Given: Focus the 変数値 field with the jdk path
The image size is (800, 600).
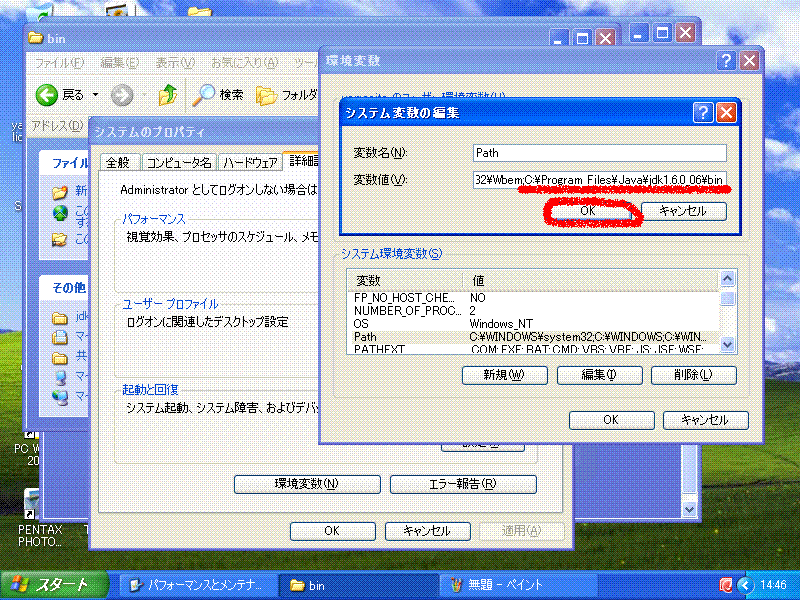Looking at the screenshot, I should pos(599,180).
